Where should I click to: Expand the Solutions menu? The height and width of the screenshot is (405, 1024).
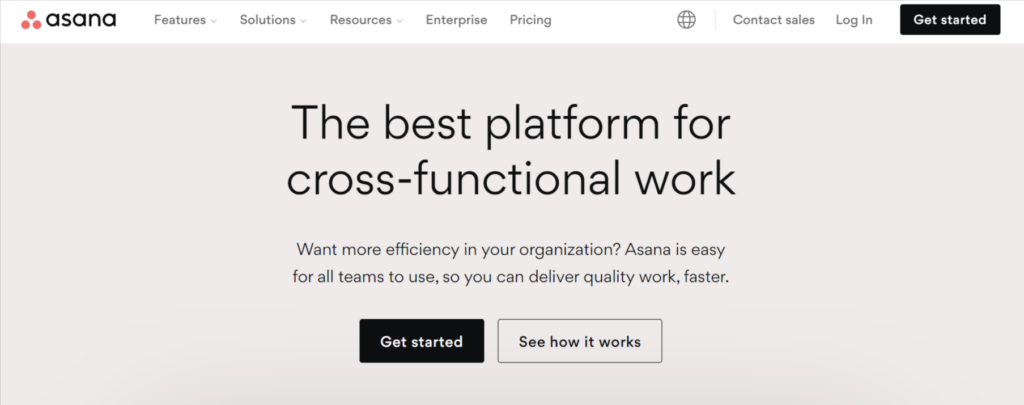[x=273, y=20]
